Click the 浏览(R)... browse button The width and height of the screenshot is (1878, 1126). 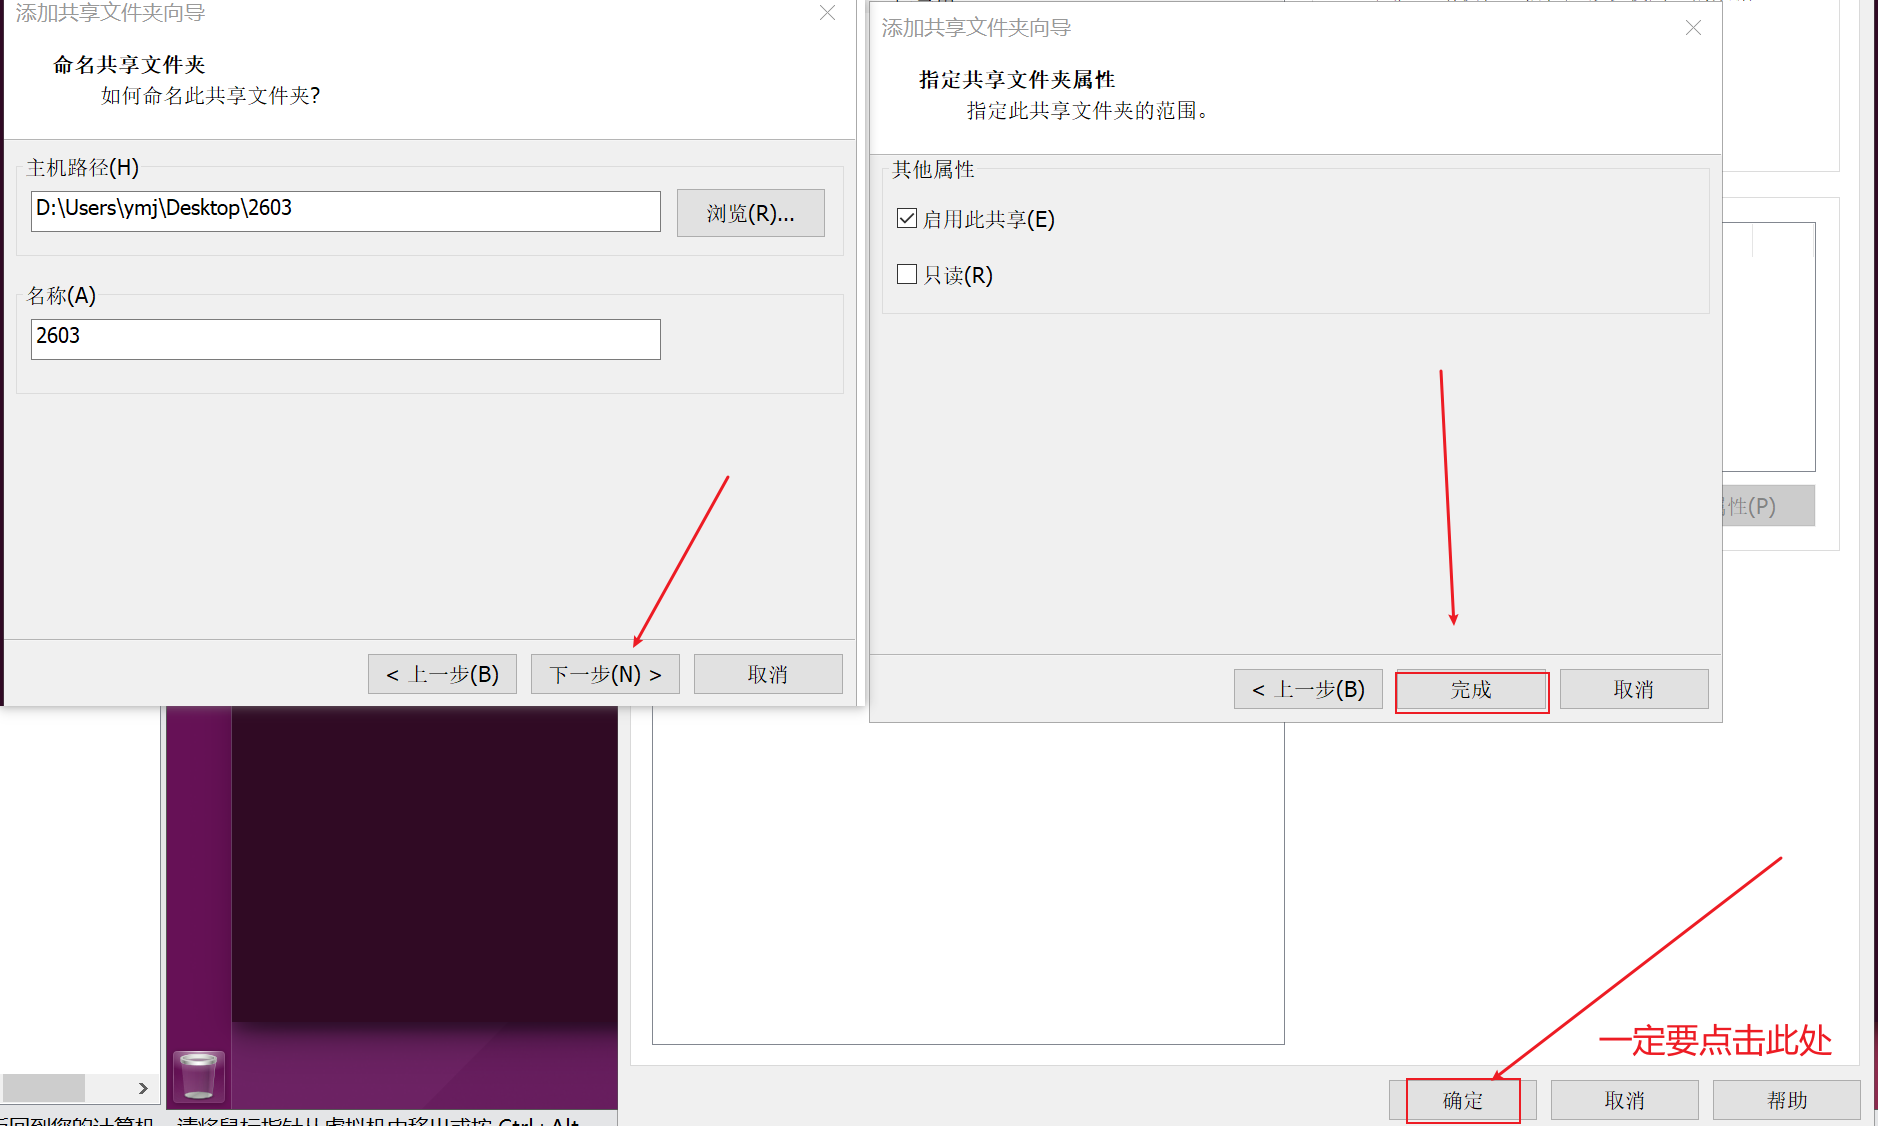[751, 213]
